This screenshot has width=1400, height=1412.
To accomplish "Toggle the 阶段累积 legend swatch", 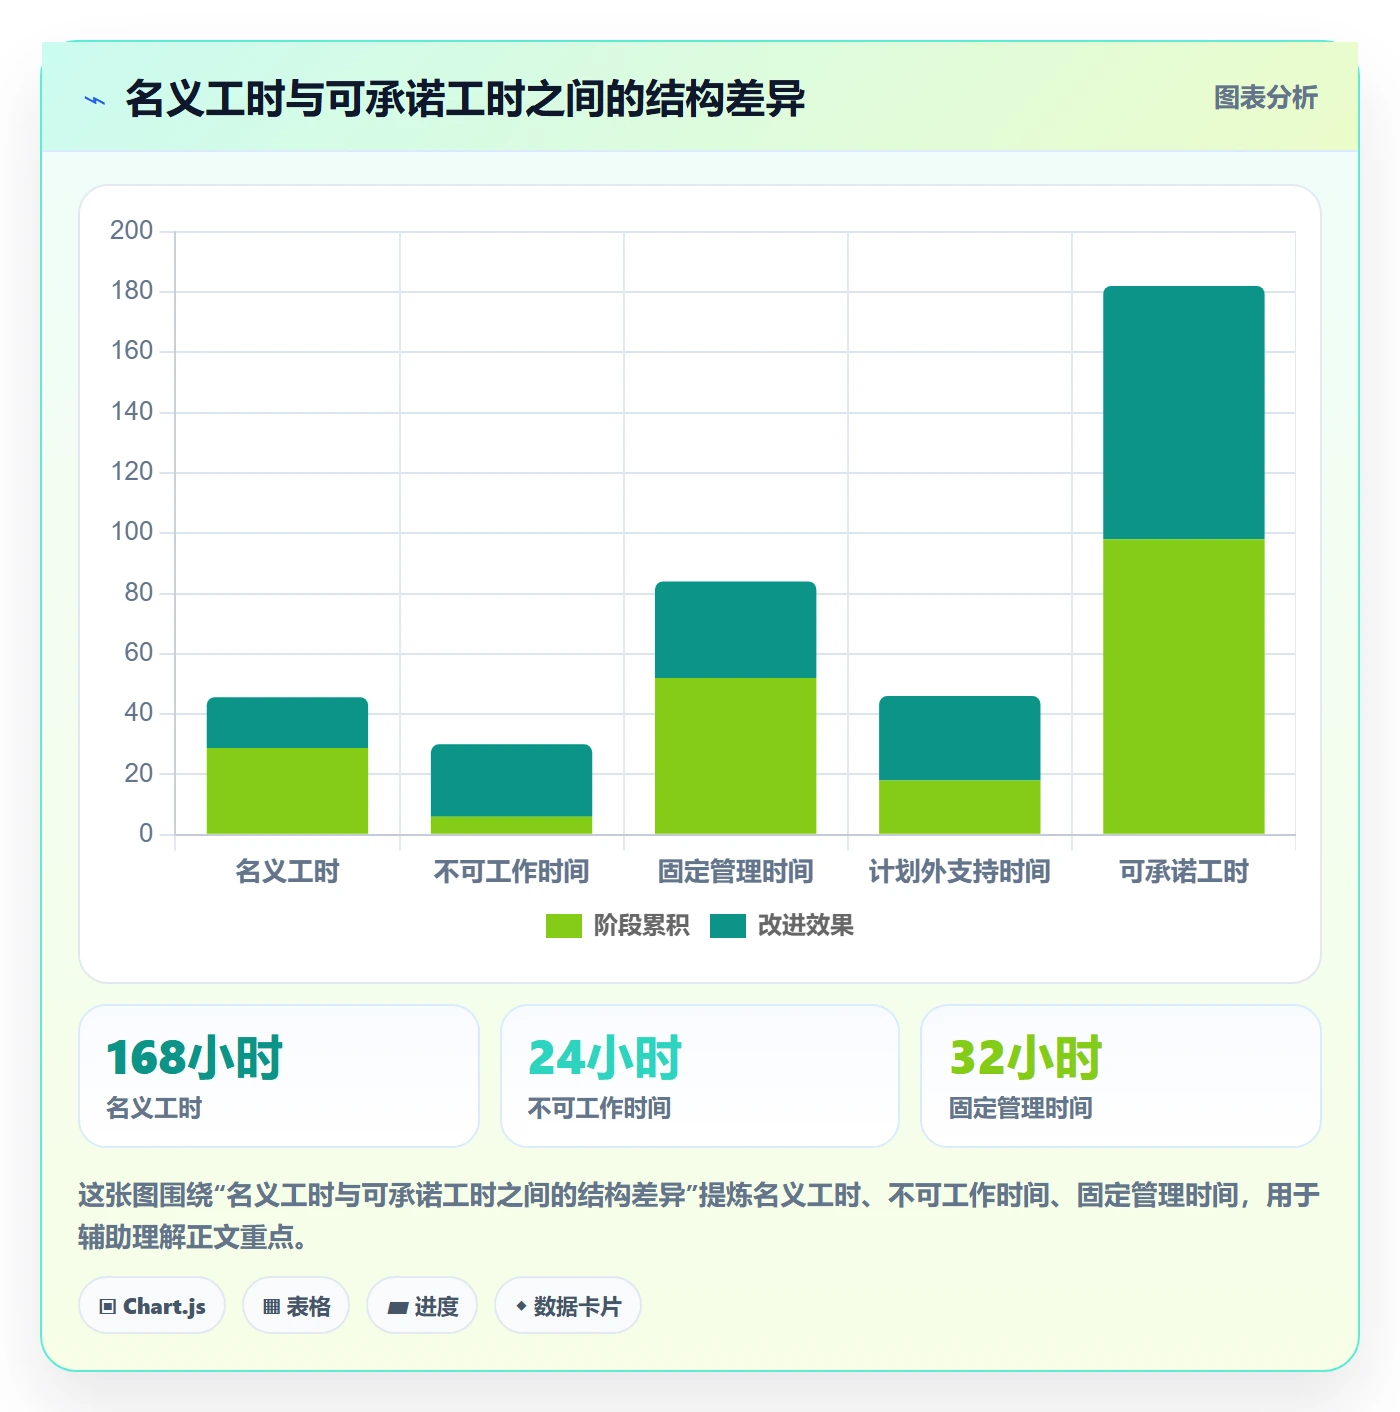I will coord(563,926).
